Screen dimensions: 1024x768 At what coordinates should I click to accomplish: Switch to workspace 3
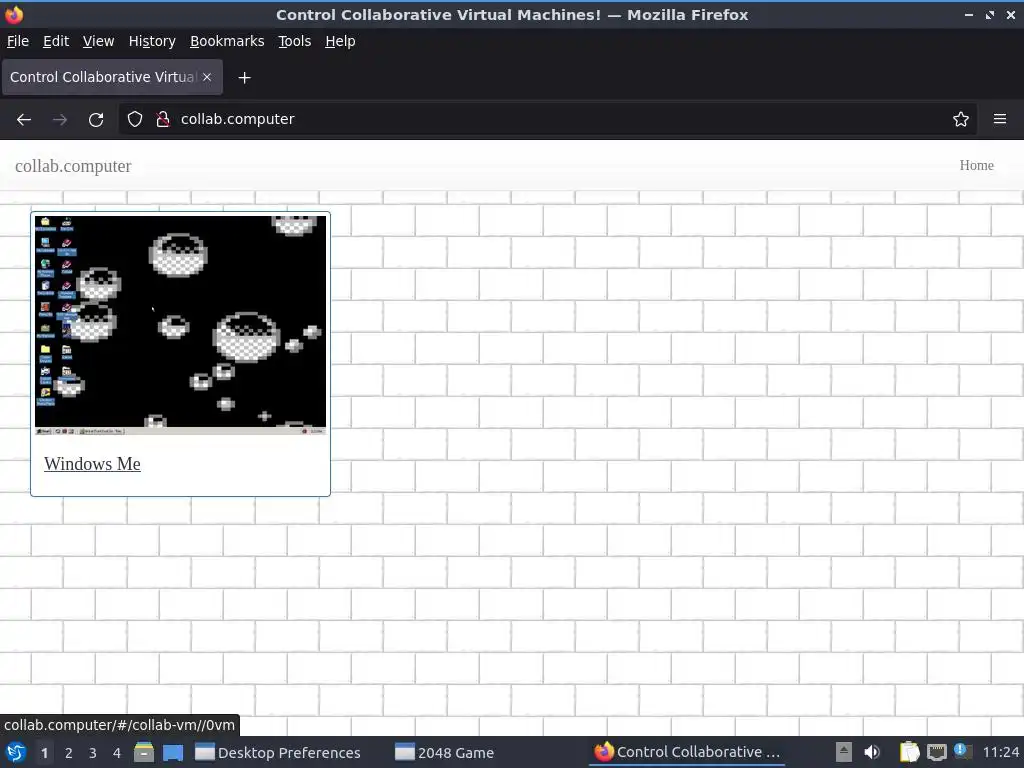(93, 753)
